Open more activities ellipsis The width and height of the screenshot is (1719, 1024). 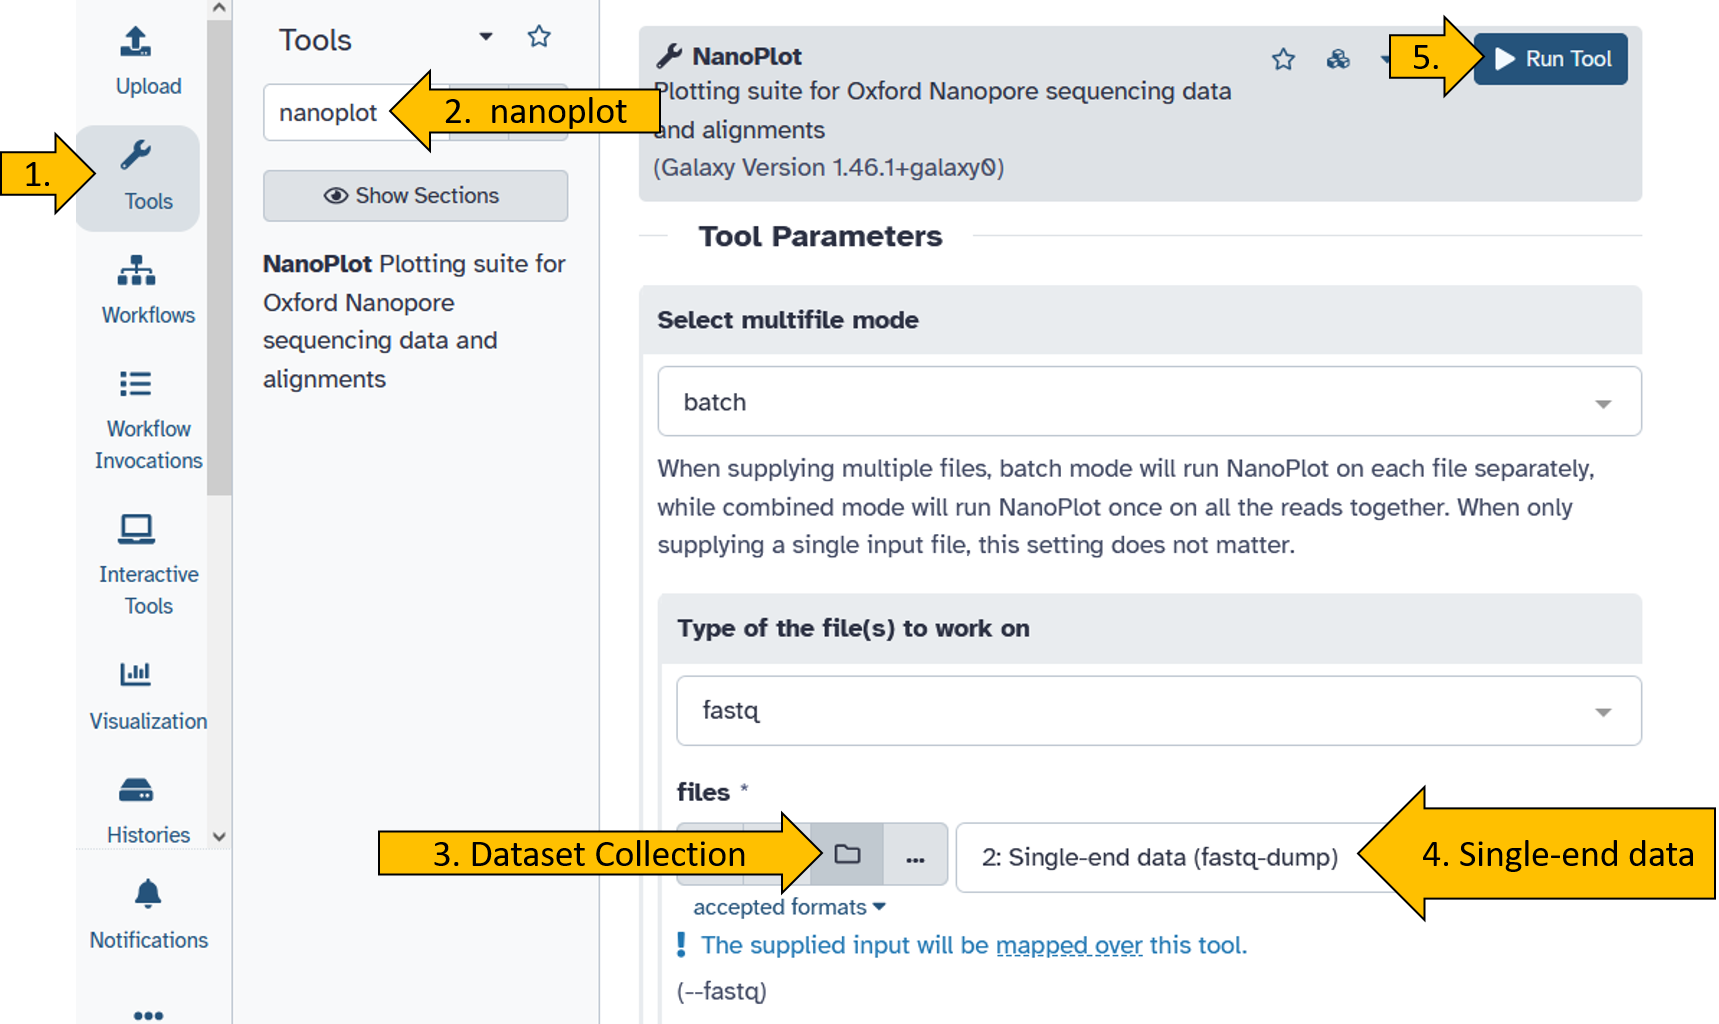pyautogui.click(x=148, y=1014)
